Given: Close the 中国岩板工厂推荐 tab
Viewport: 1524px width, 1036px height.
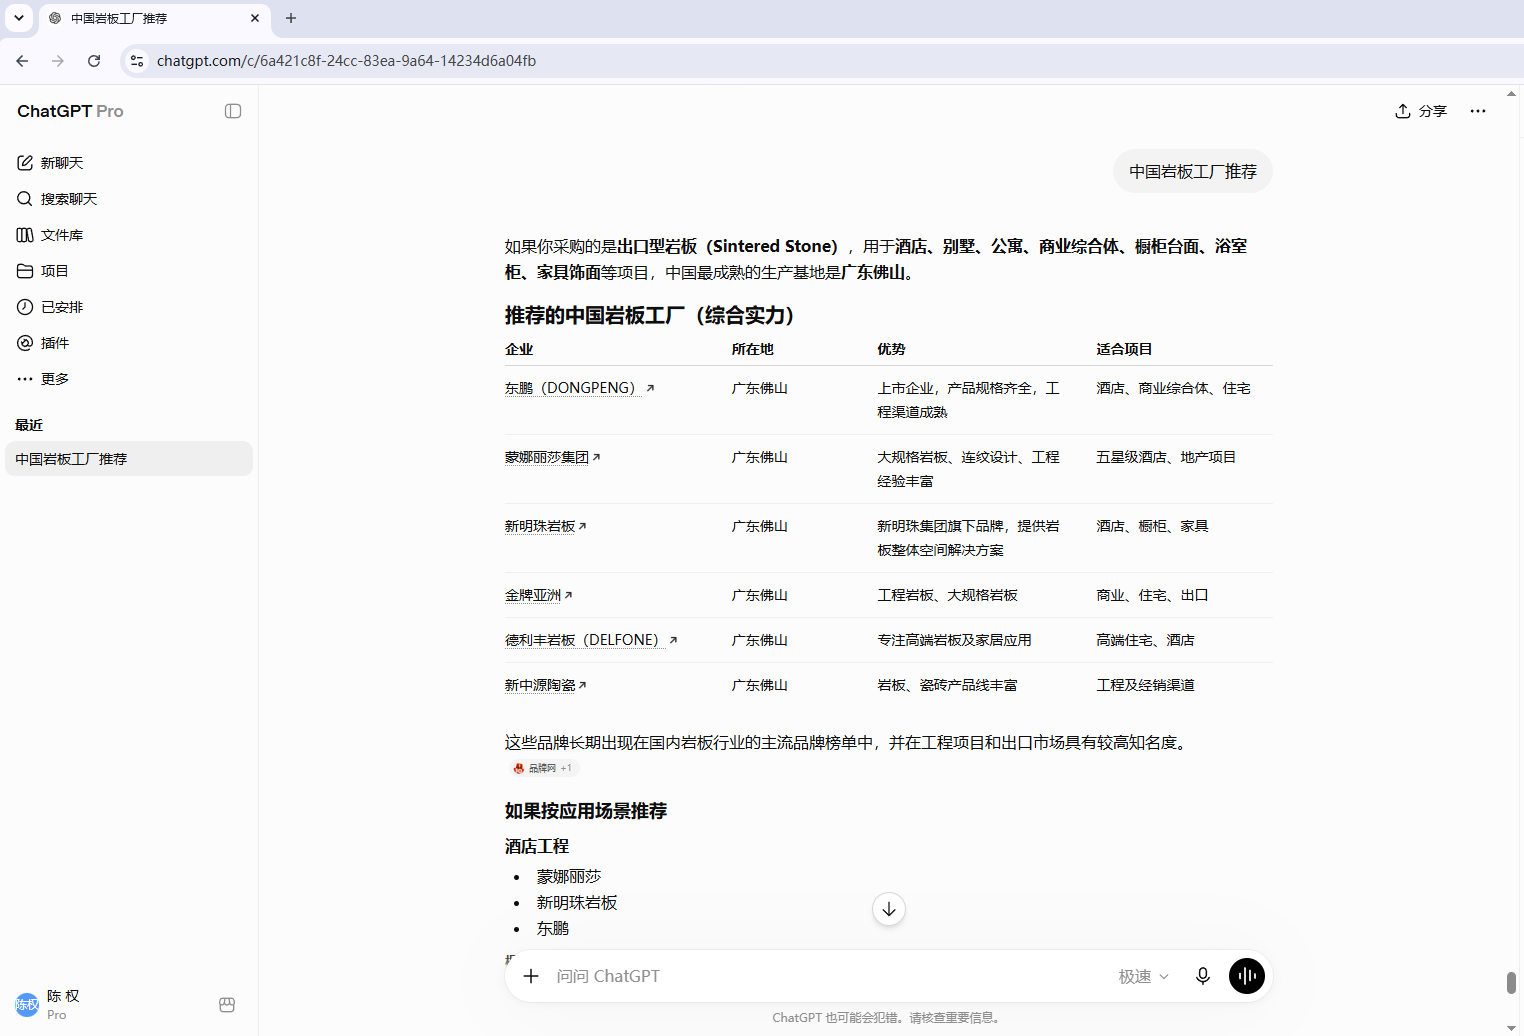Looking at the screenshot, I should (x=255, y=18).
